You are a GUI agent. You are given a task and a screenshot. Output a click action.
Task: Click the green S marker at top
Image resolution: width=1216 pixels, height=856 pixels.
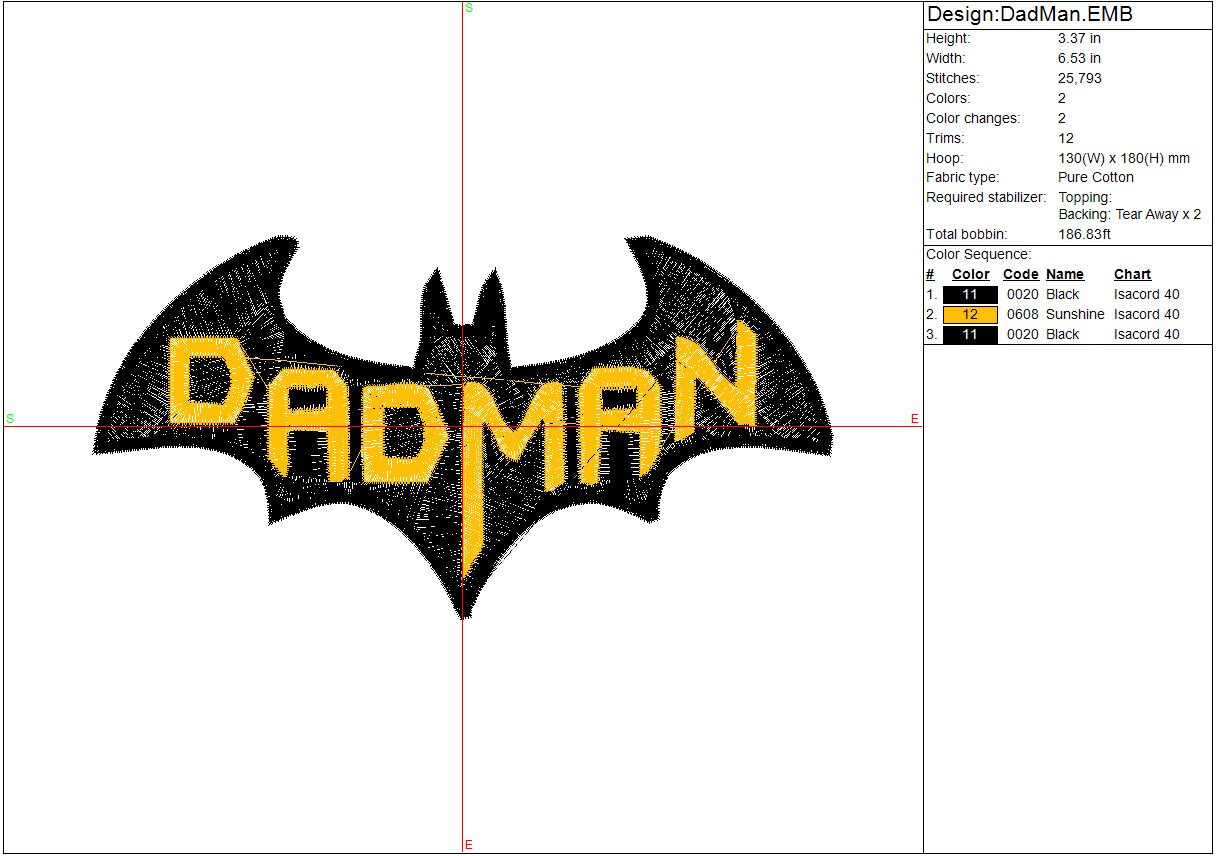coord(469,8)
